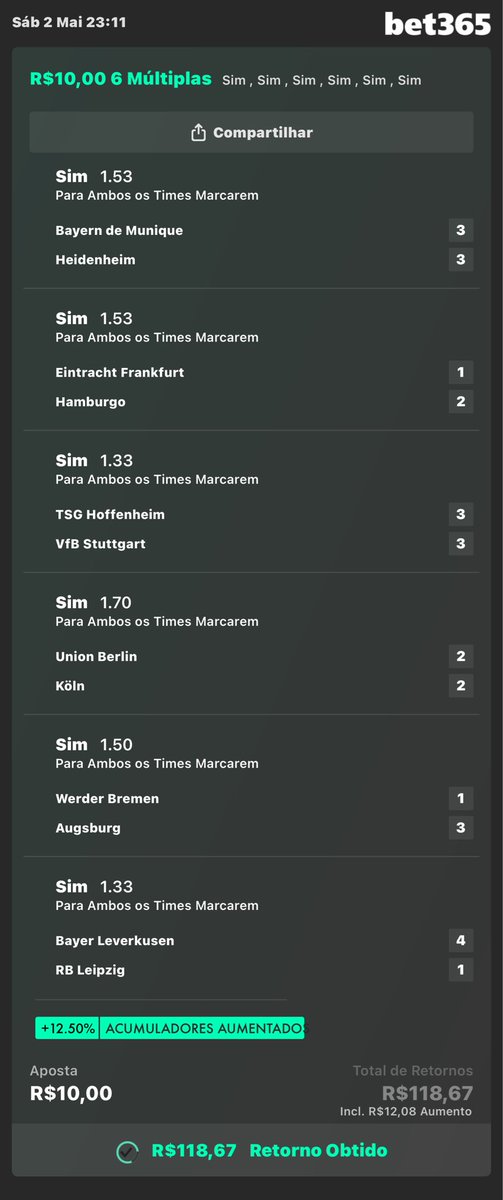This screenshot has height=1200, width=503.
Task: Open the Acumuladores Aumentados label
Action: click(202, 1028)
